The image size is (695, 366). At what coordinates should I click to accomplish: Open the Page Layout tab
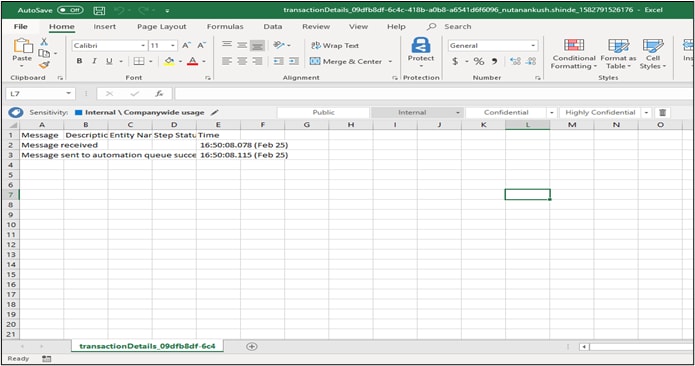coord(161,27)
